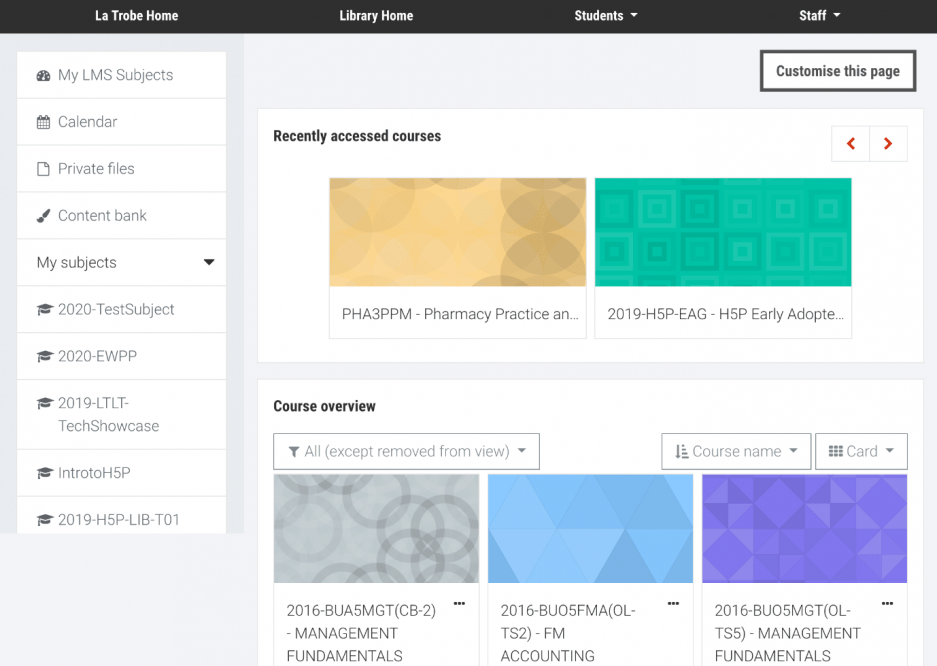Click the calendar icon in the sidebar
Image resolution: width=937 pixels, height=666 pixels.
44,122
